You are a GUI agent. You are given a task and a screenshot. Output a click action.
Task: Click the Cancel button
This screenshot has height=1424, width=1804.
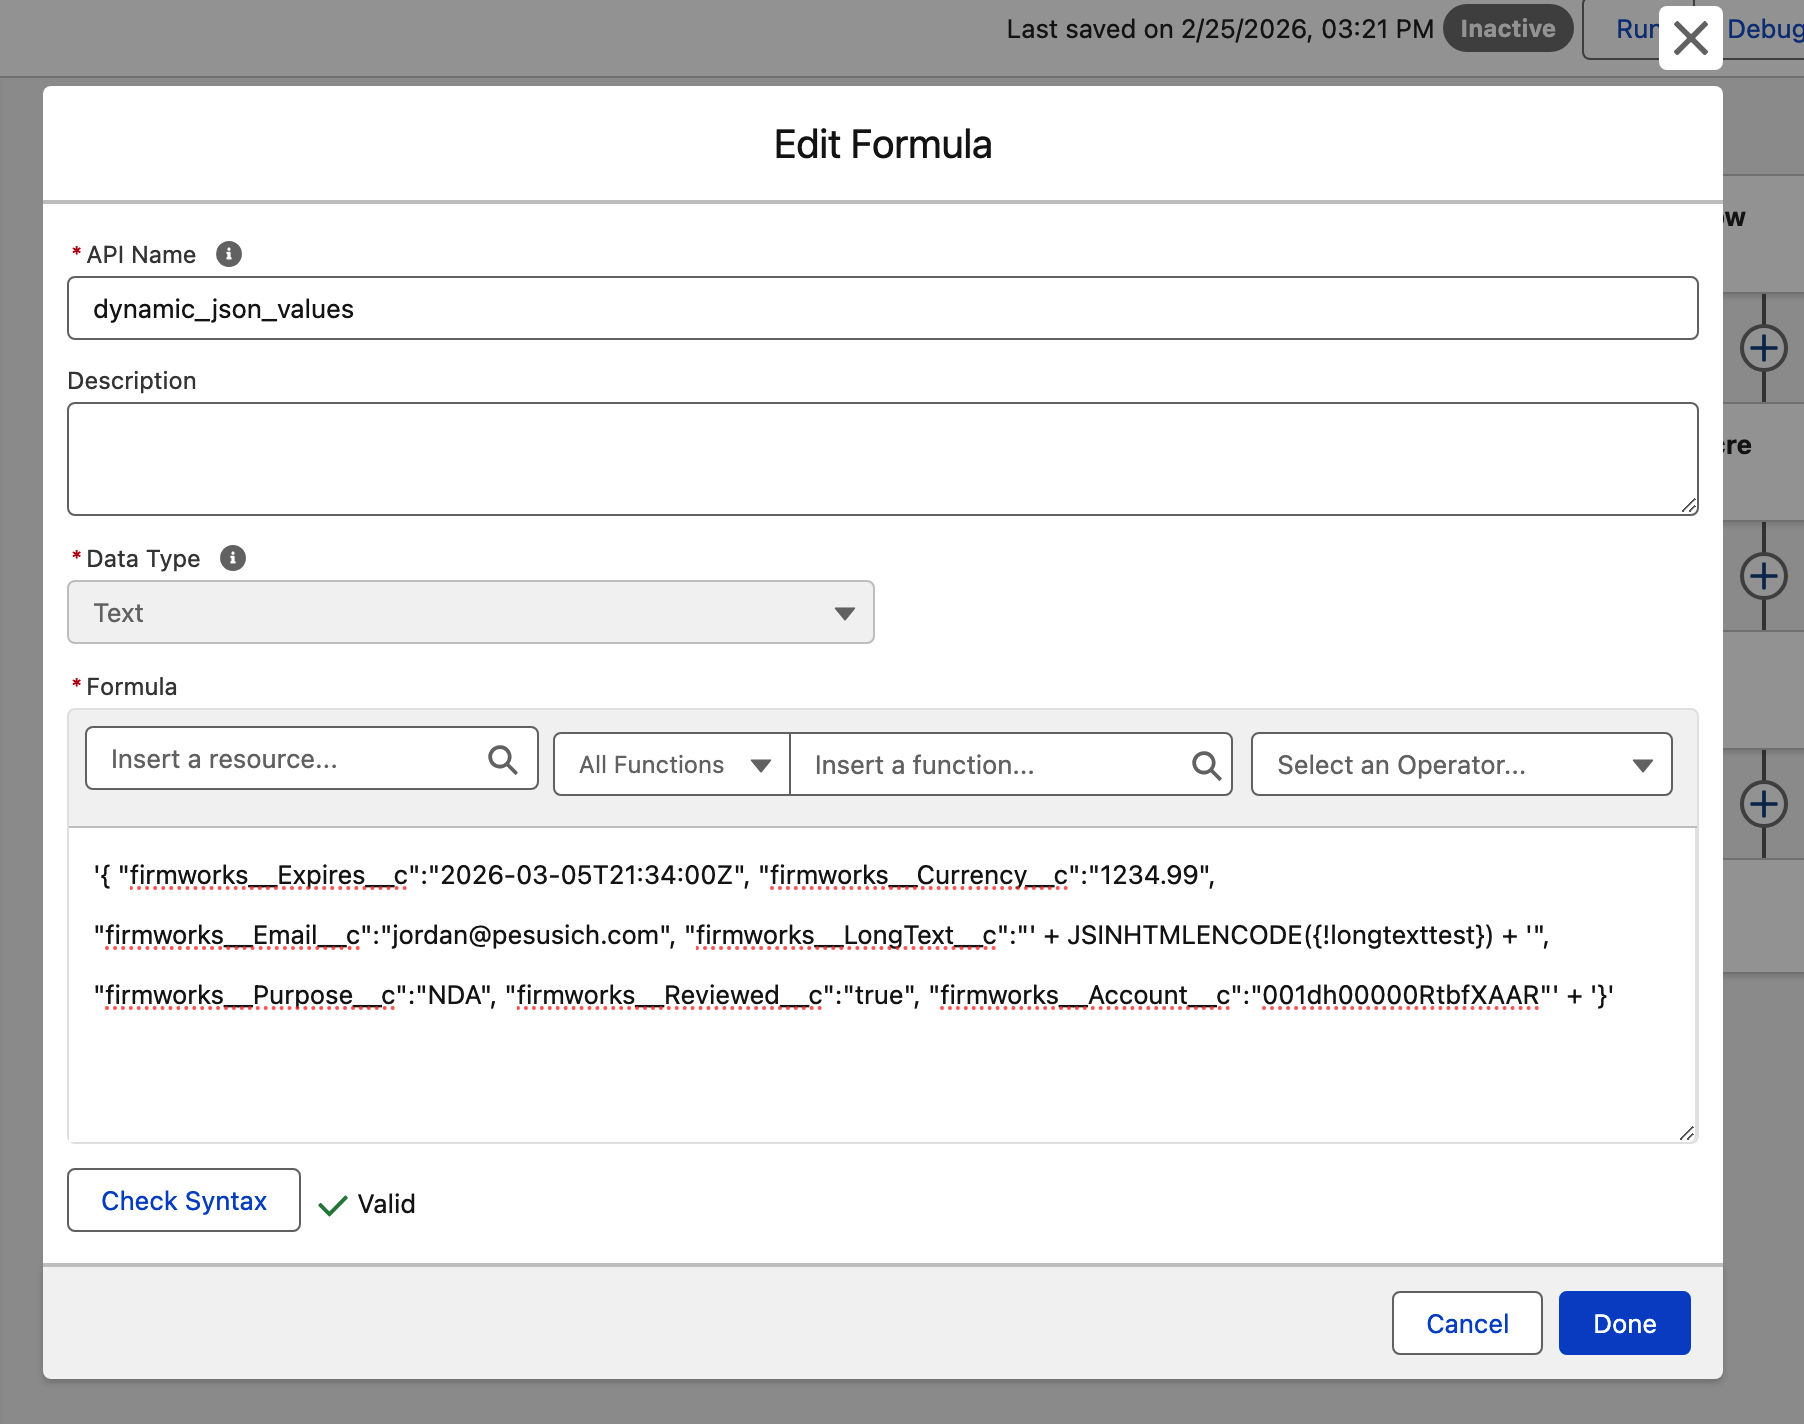click(1466, 1322)
